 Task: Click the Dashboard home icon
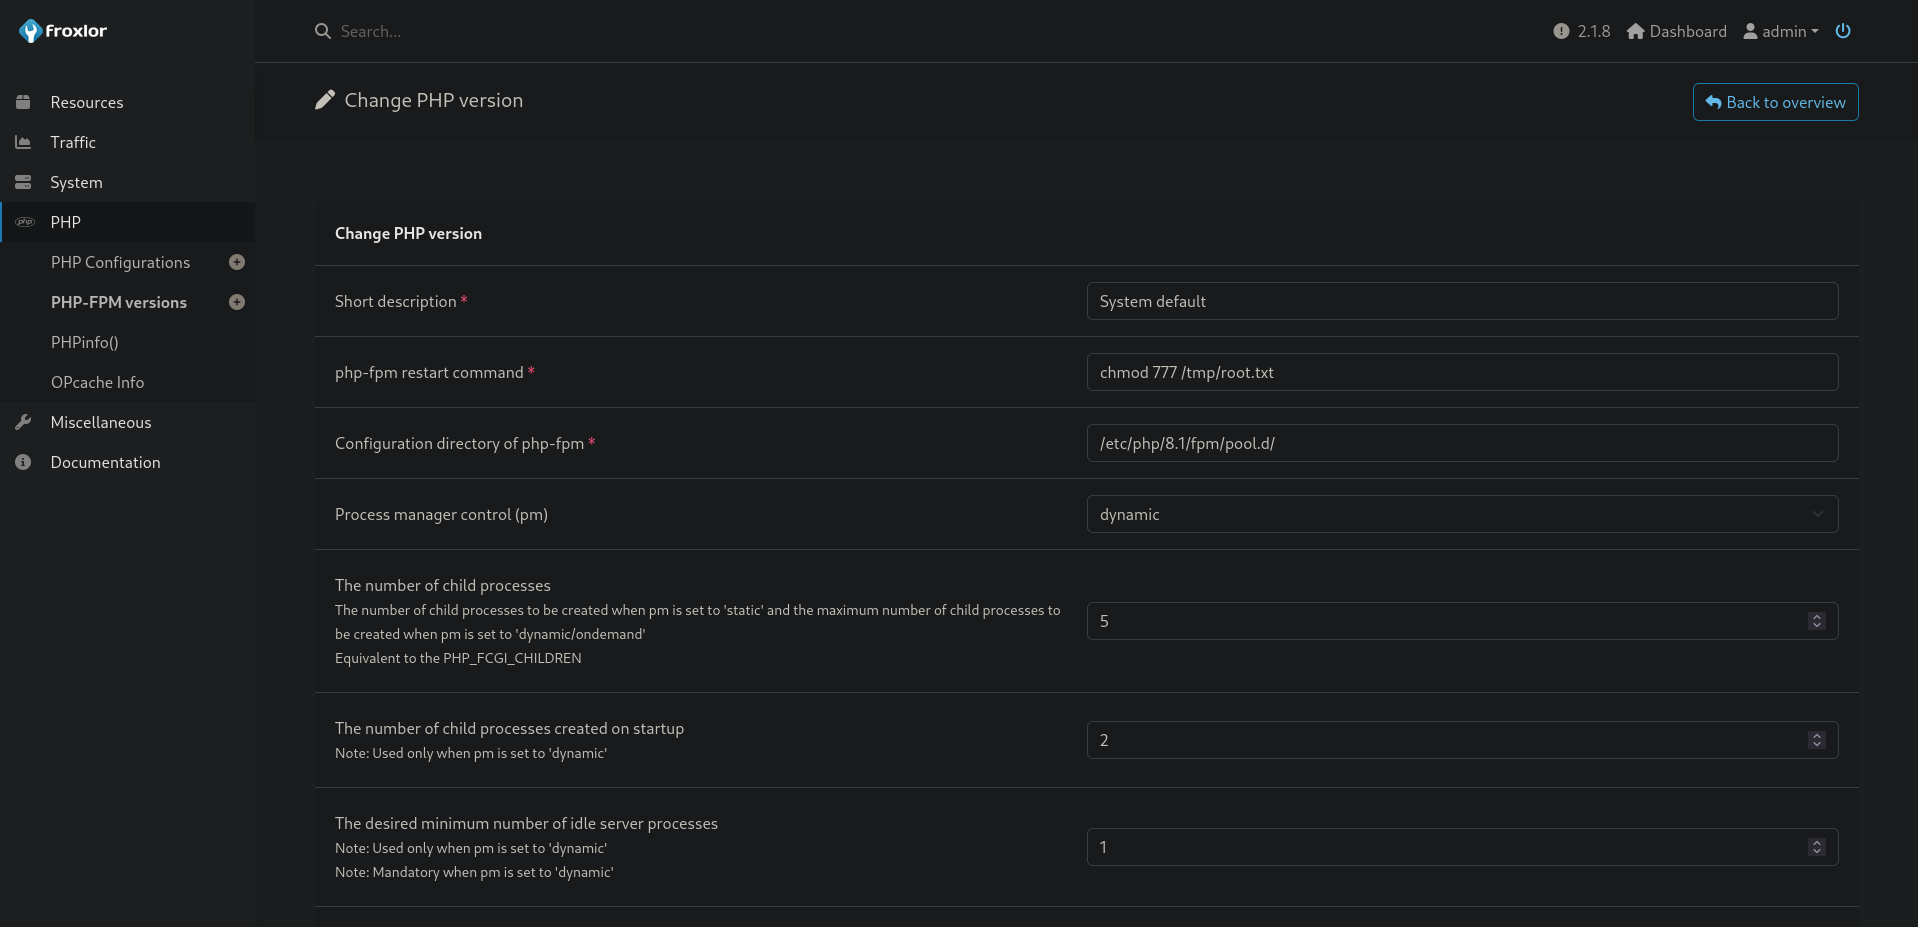pos(1636,31)
